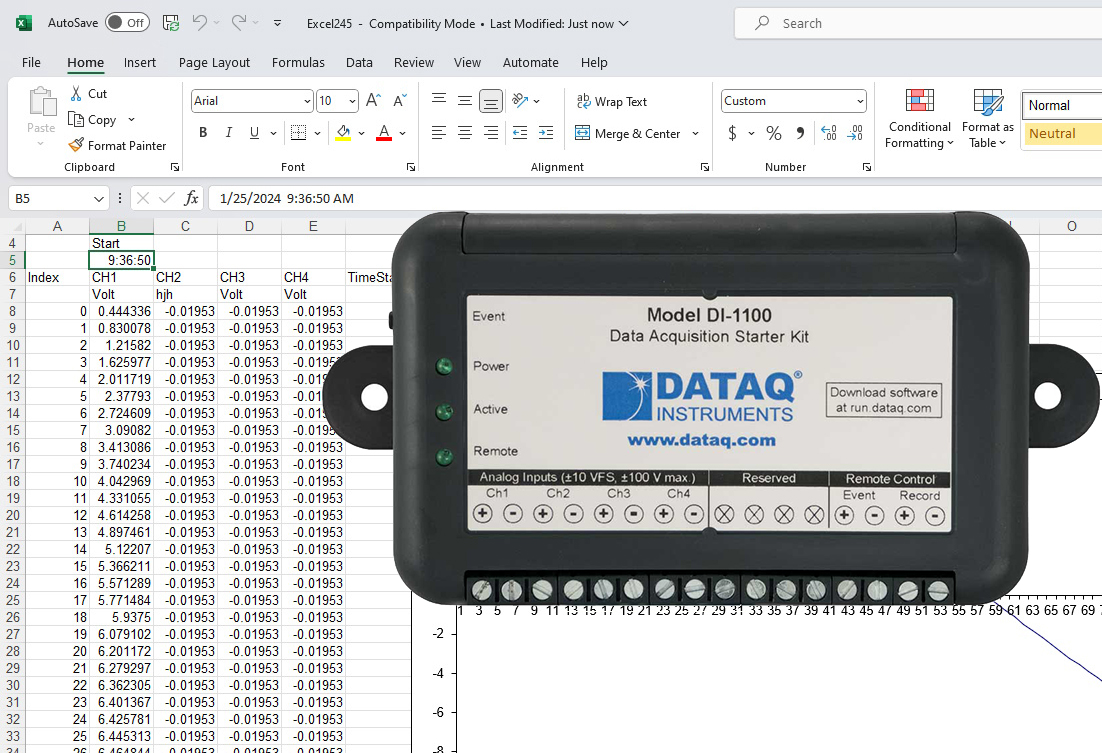1102x753 pixels.
Task: Click Increase Font Size icon
Action: [x=373, y=101]
